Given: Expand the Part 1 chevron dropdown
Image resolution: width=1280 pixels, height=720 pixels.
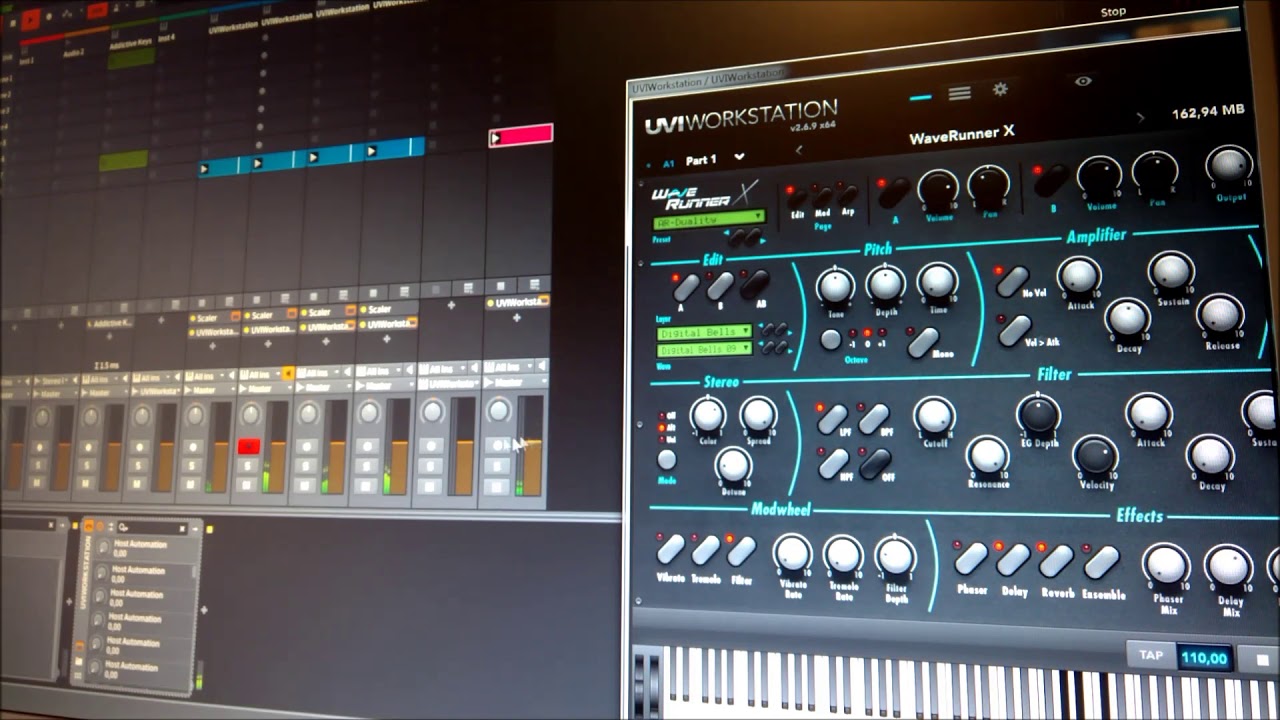Looking at the screenshot, I should [x=739, y=157].
